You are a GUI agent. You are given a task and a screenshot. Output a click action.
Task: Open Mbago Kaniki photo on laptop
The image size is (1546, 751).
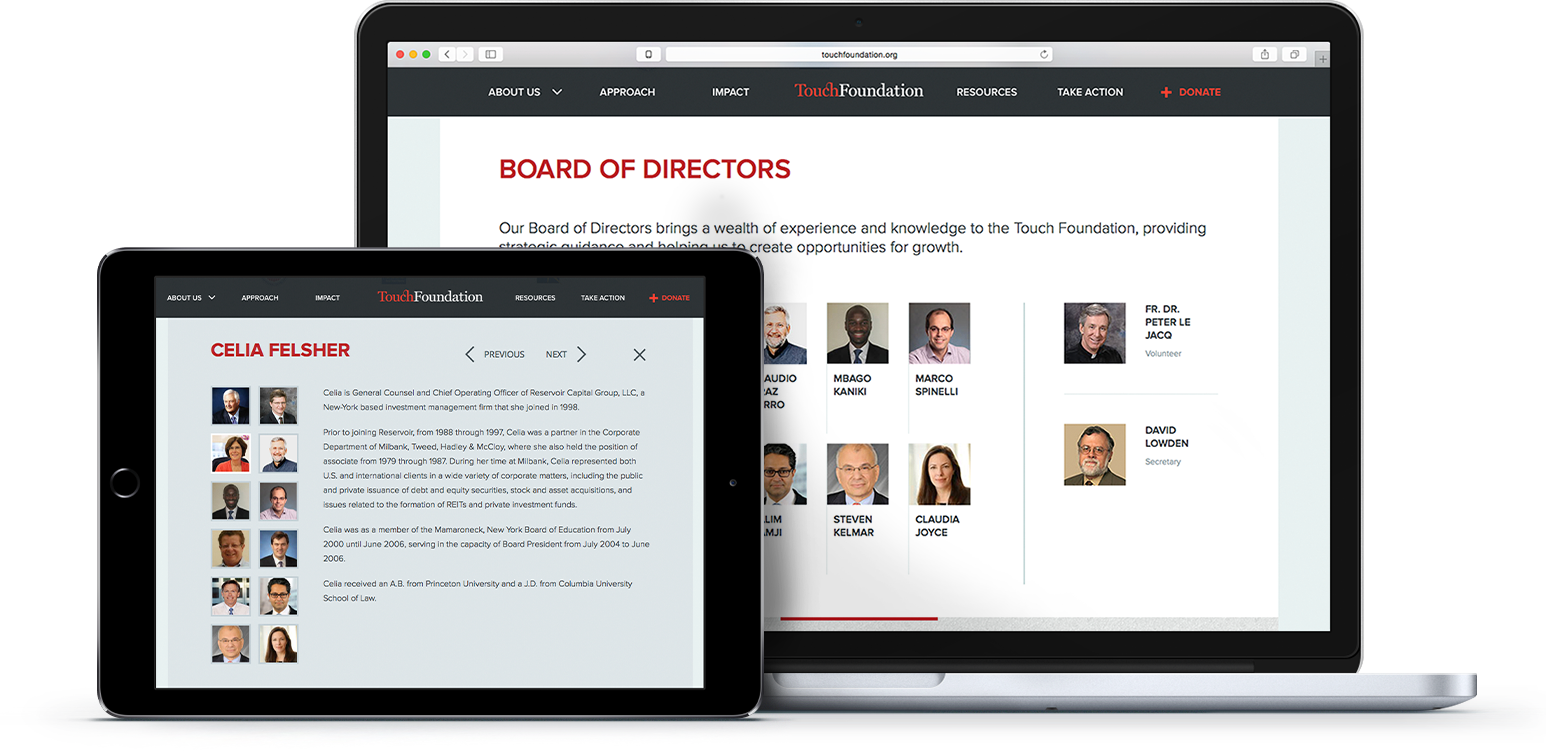tap(857, 333)
